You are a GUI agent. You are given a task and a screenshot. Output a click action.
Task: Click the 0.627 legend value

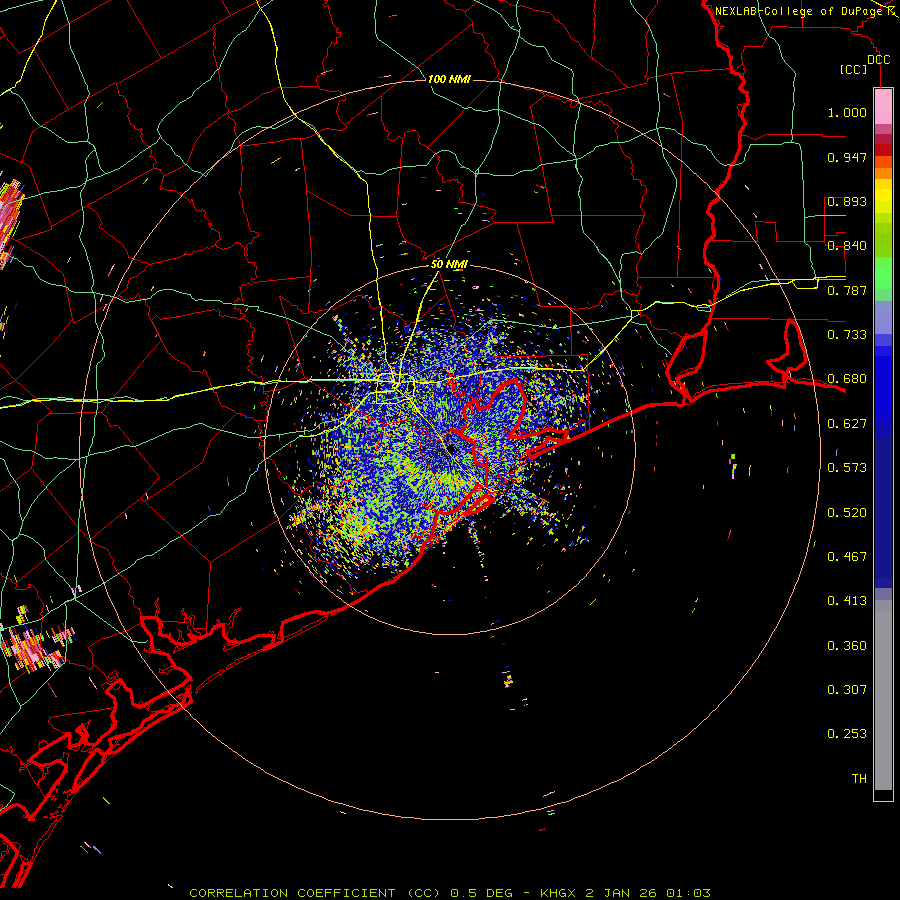(847, 424)
